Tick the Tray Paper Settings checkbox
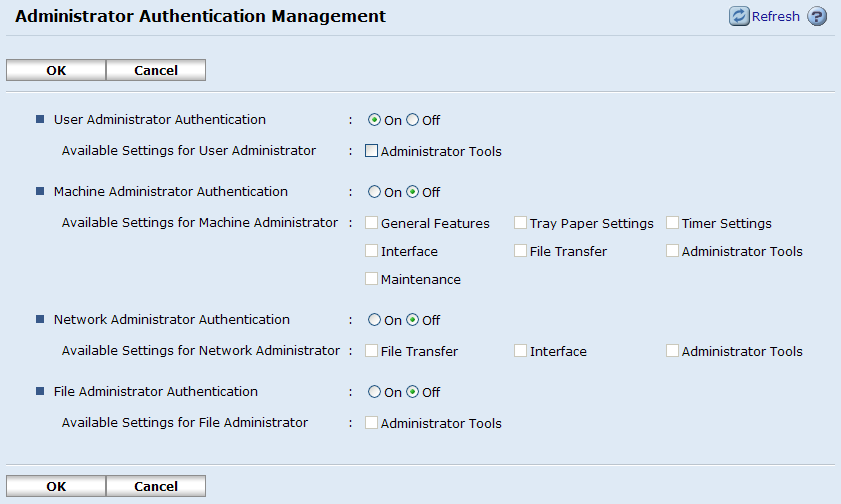 [x=521, y=223]
